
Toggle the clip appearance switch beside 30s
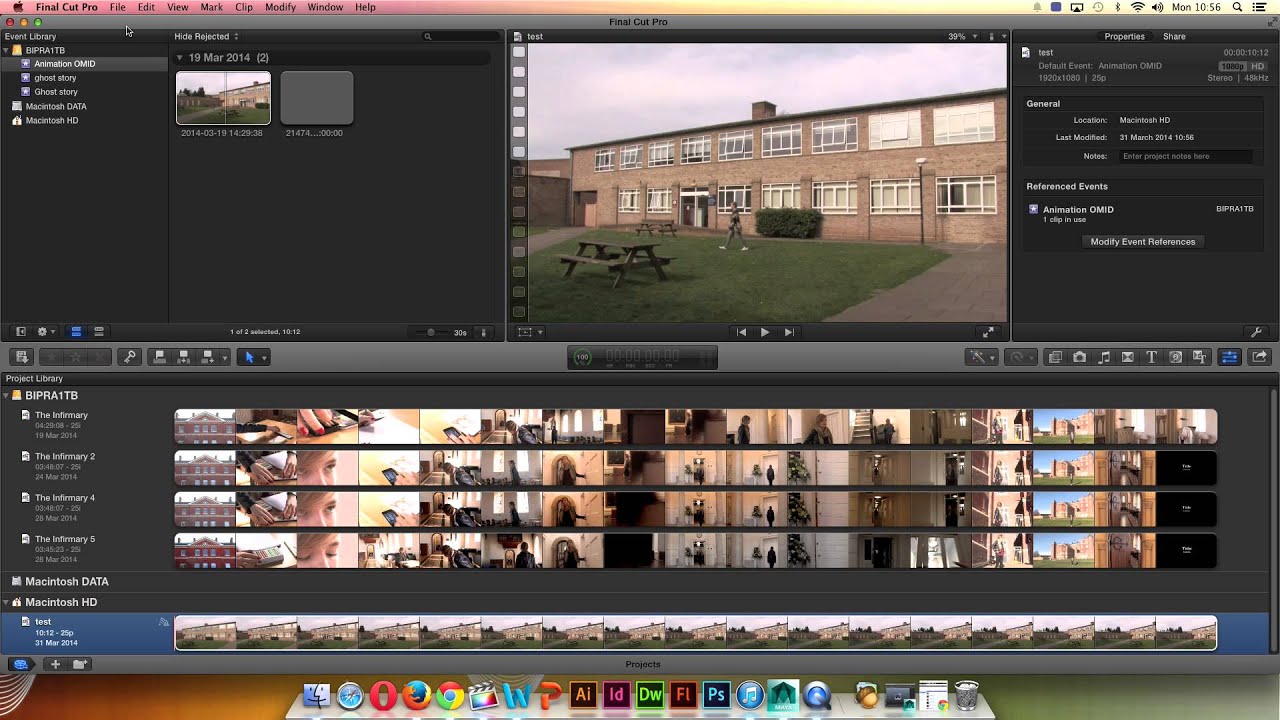click(x=484, y=332)
